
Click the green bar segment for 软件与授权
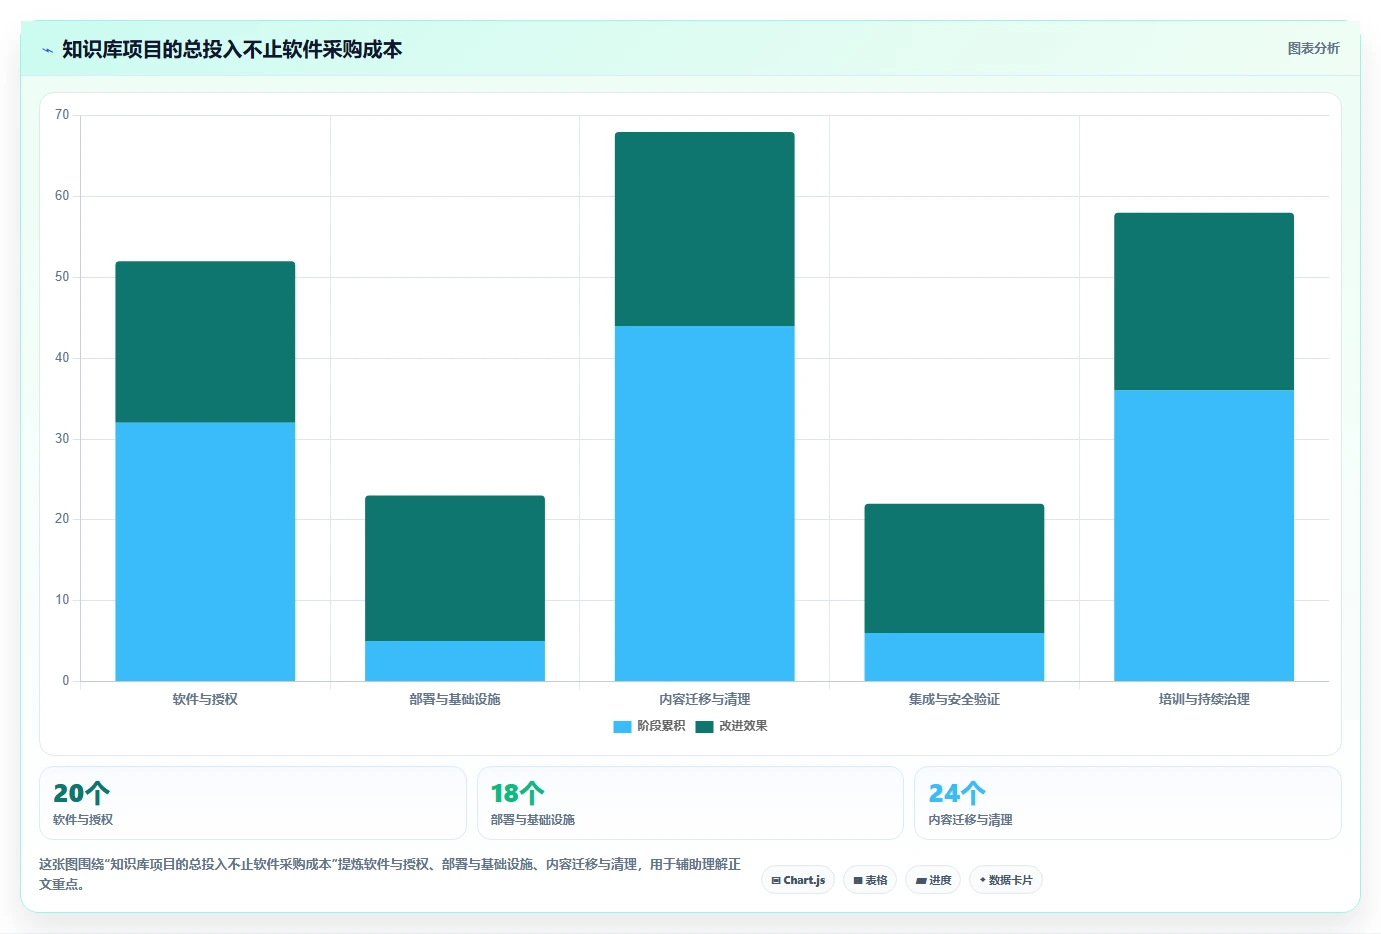pos(205,342)
